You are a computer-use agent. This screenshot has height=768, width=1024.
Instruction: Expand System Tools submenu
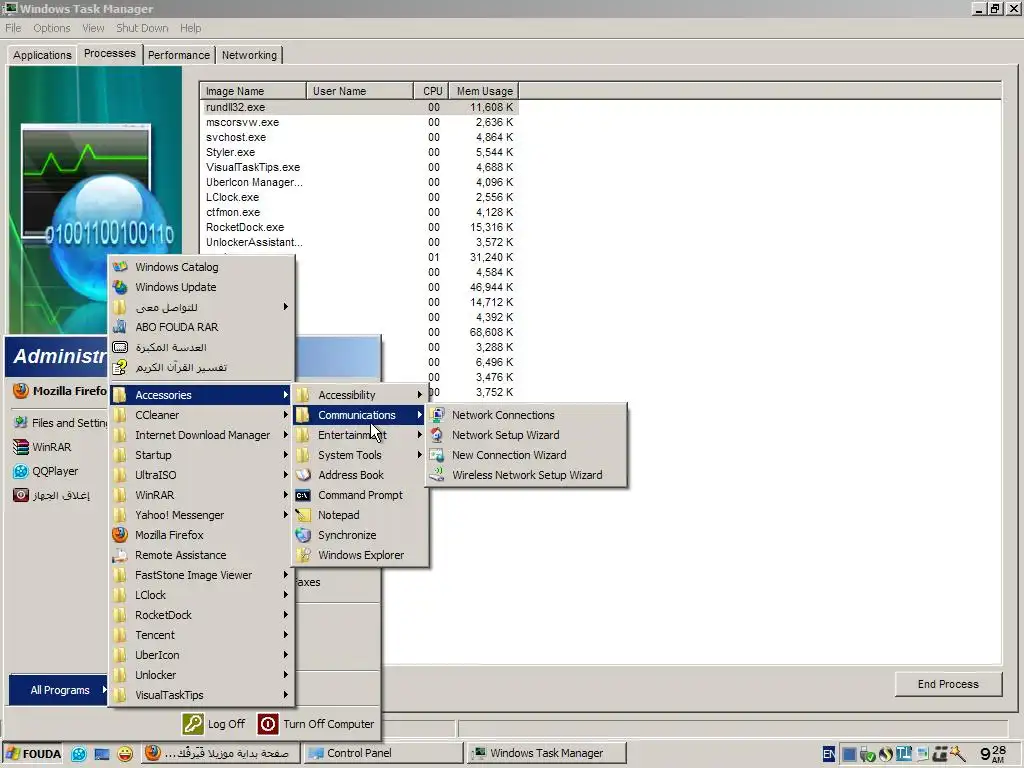360,455
